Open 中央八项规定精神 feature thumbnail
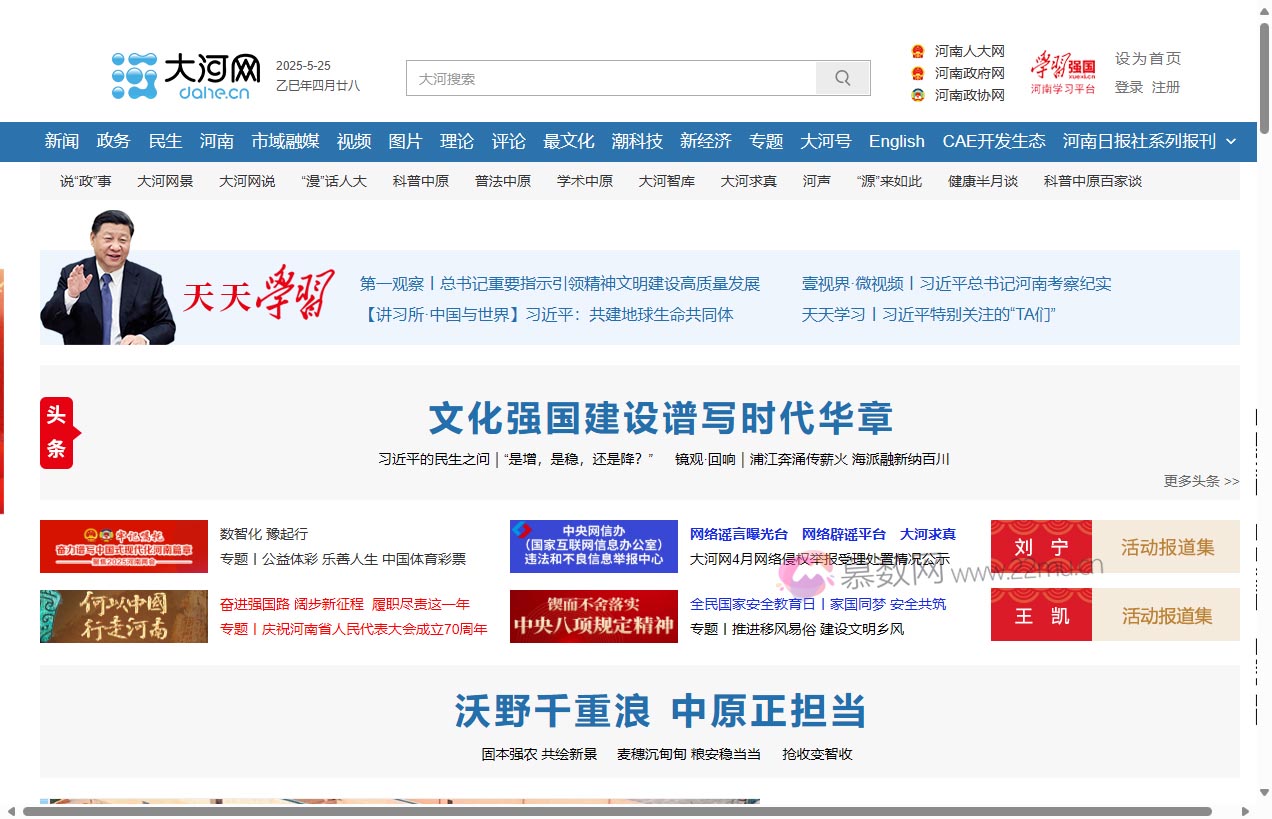This screenshot has height=819, width=1272. pyautogui.click(x=593, y=615)
